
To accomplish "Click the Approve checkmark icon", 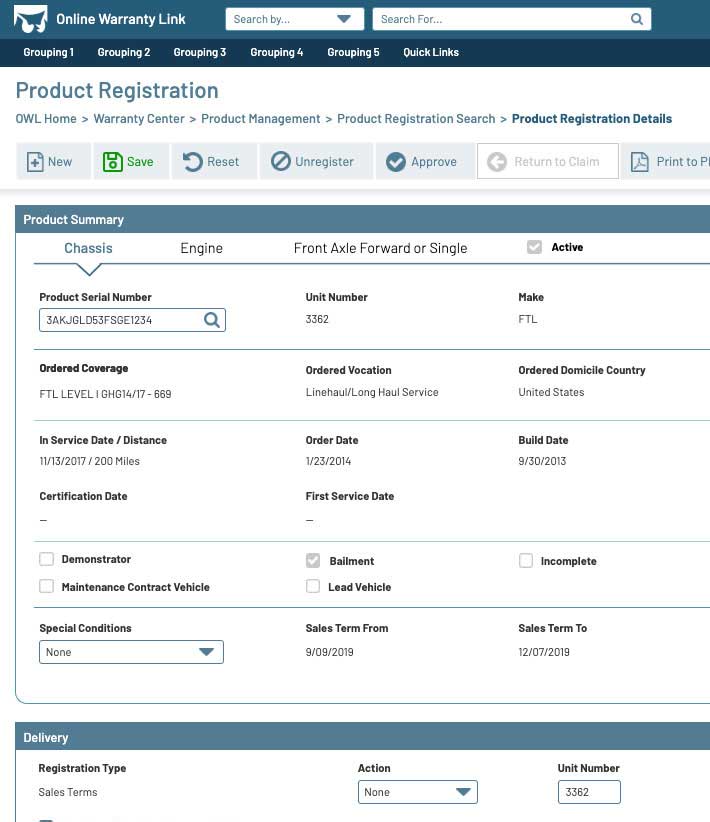I will [x=396, y=162].
